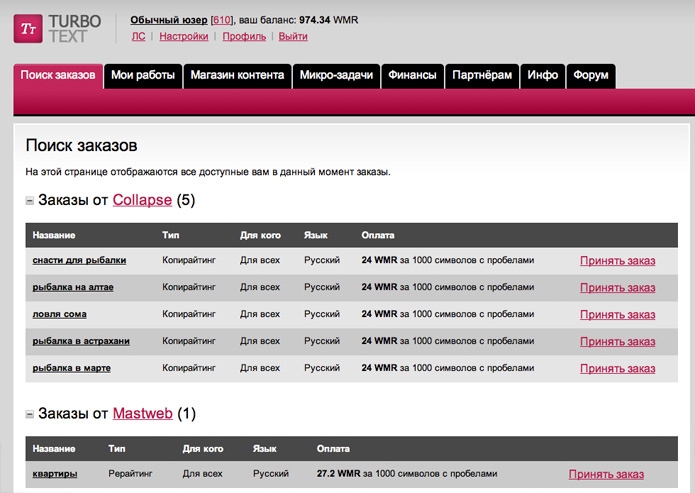695x493 pixels.
Task: Open the Профиль link
Action: coord(244,36)
